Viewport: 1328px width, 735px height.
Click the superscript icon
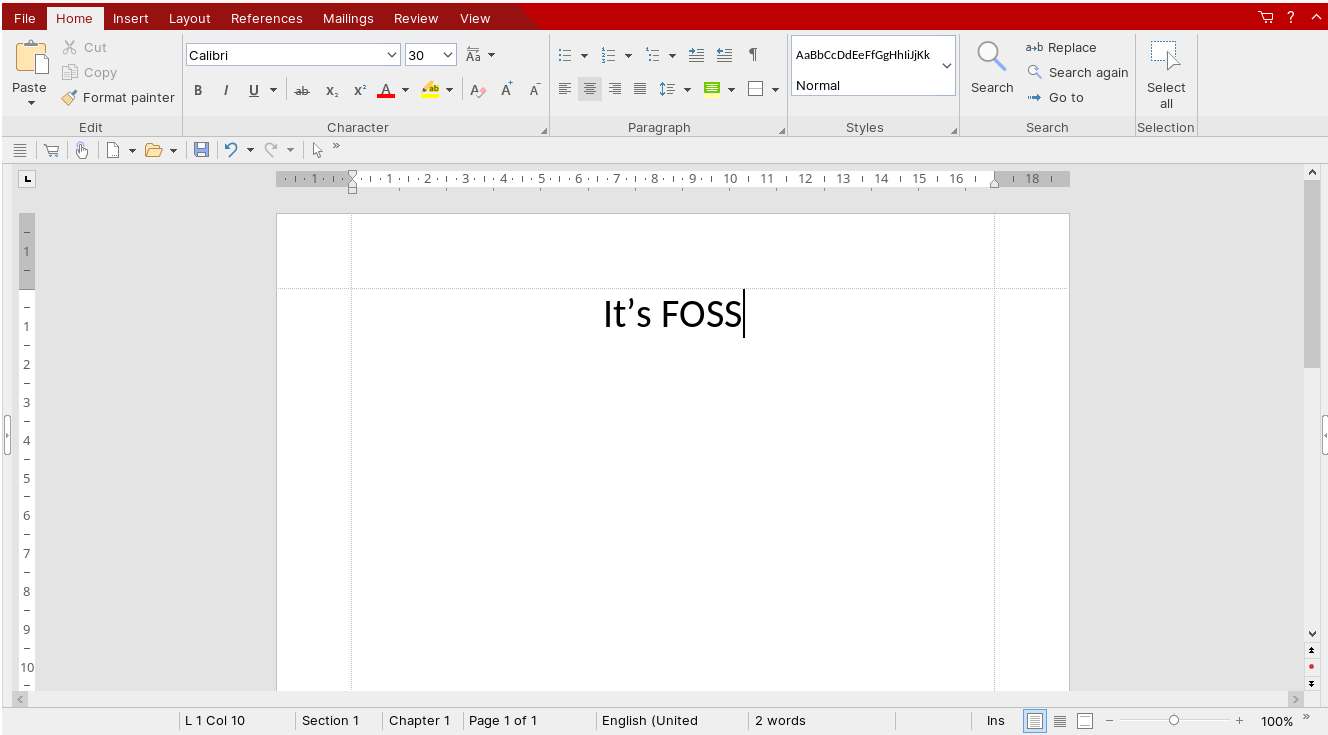pos(360,90)
